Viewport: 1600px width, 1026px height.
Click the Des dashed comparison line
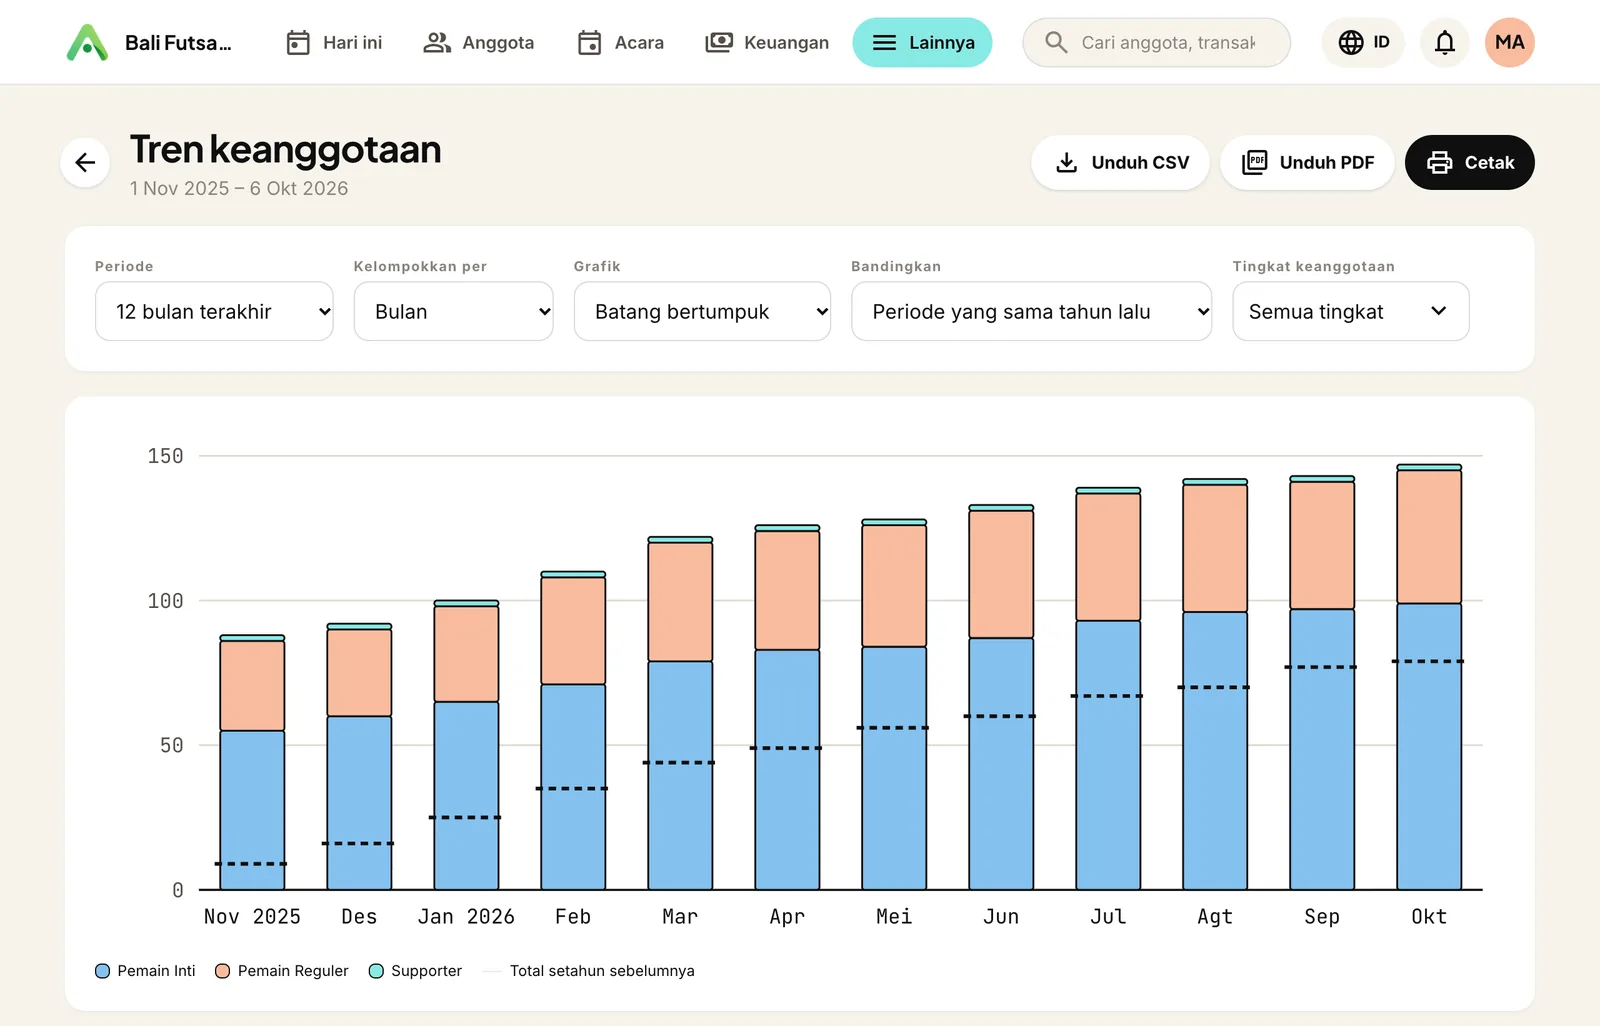pyautogui.click(x=358, y=843)
